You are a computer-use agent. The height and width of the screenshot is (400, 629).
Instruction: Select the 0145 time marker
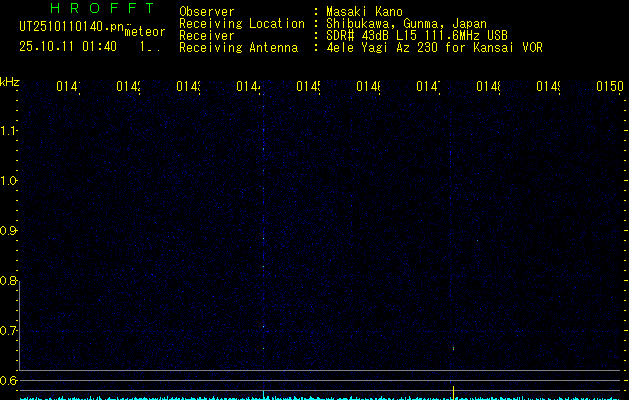click(x=308, y=87)
